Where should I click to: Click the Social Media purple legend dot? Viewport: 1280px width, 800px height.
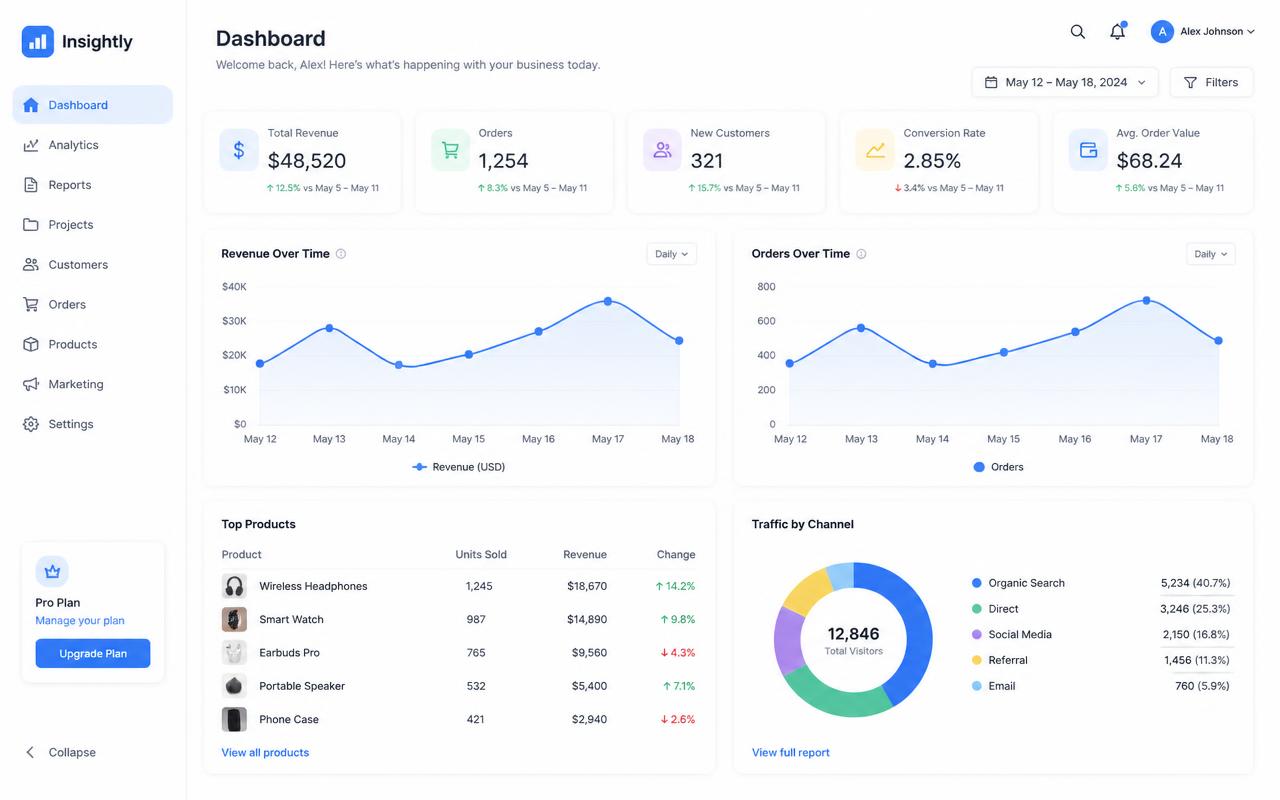(x=977, y=635)
